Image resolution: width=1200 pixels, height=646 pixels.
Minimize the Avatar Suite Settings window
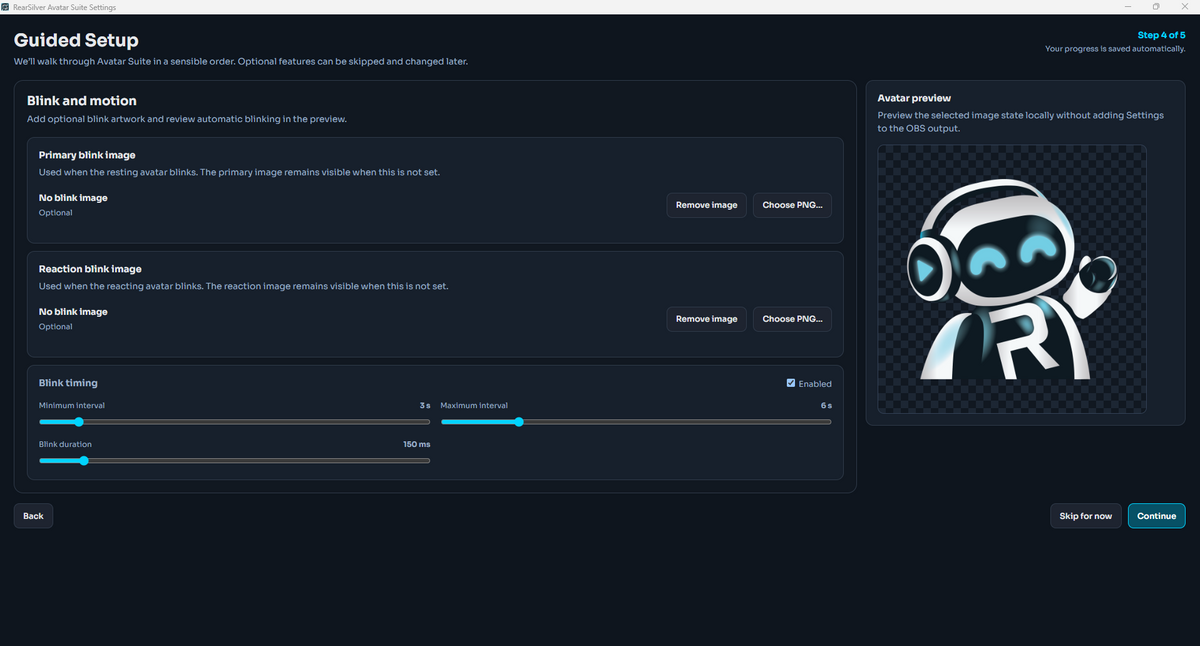(1130, 7)
